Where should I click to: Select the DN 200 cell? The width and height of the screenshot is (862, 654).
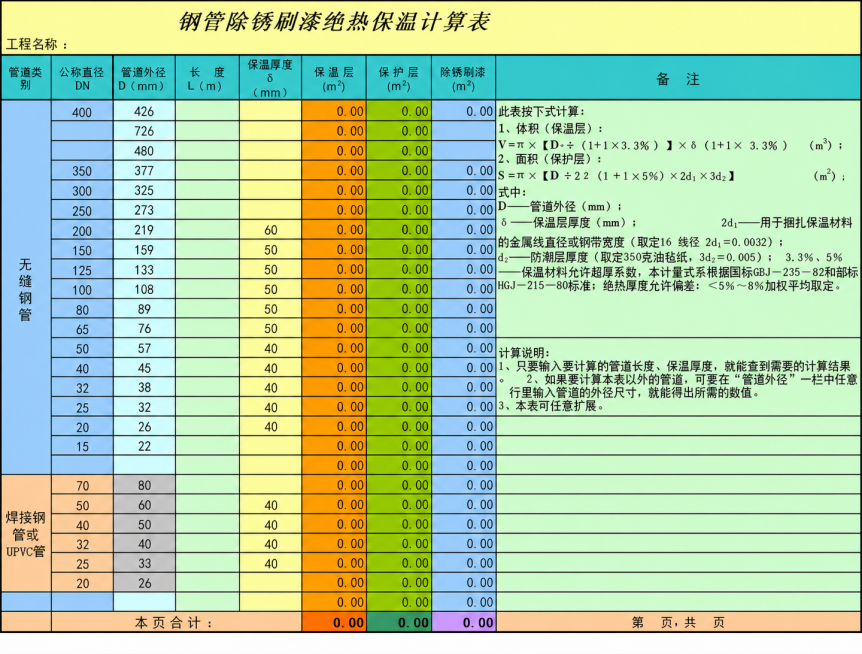tap(82, 230)
